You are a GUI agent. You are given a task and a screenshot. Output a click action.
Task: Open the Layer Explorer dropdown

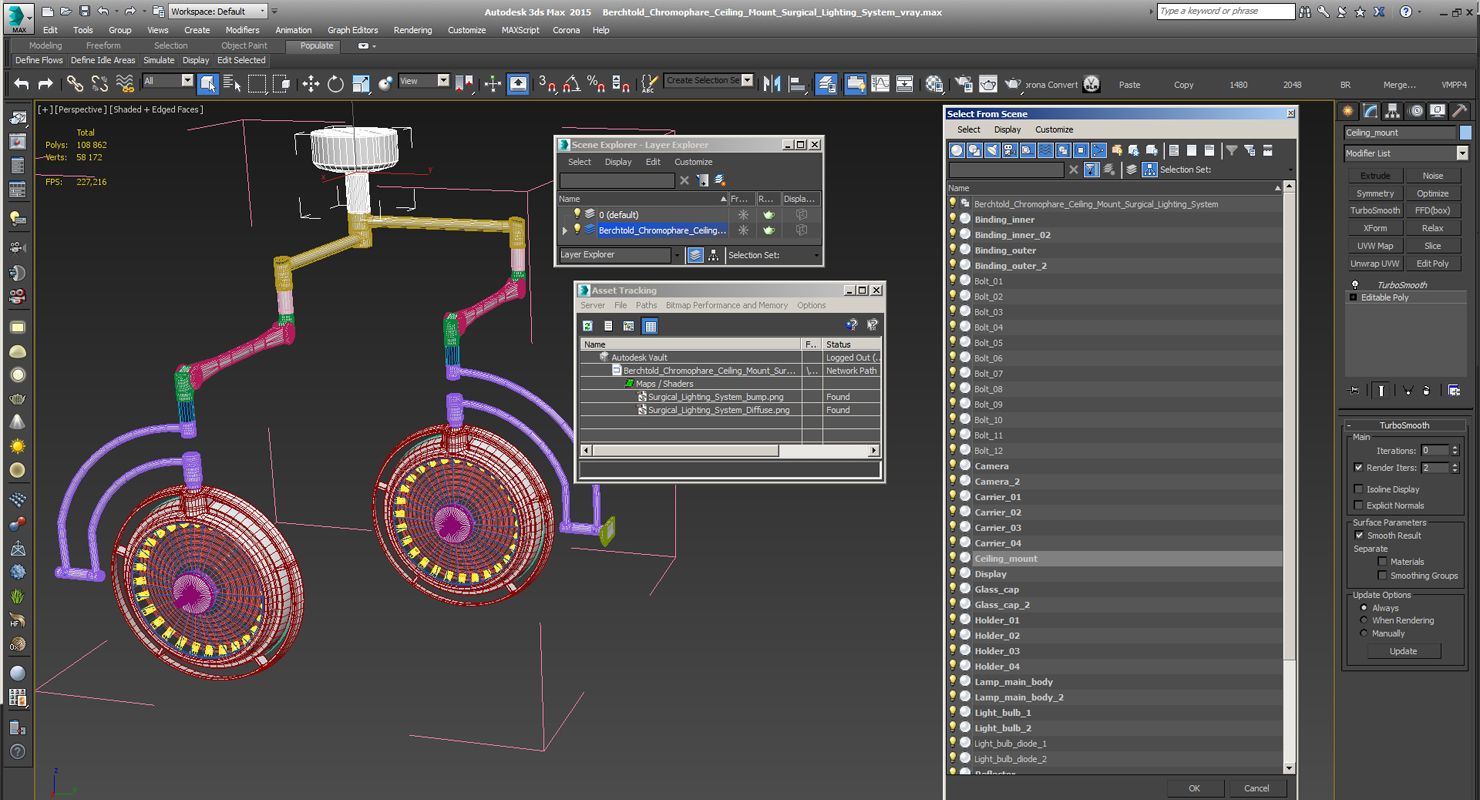pos(677,255)
